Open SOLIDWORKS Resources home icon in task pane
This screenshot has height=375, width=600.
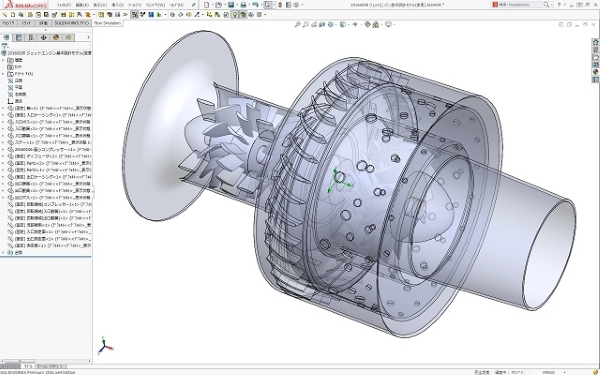[595, 42]
